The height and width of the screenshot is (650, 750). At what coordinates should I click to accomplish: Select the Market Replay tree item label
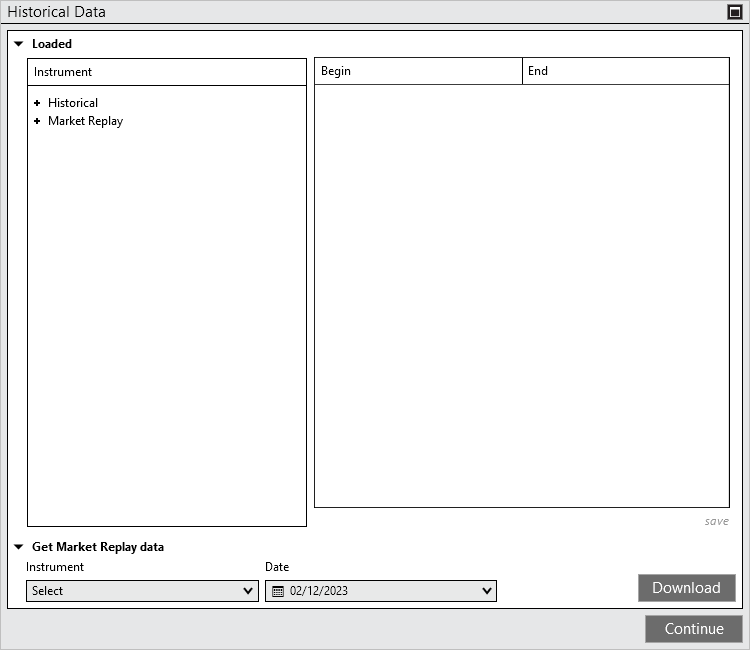[85, 121]
